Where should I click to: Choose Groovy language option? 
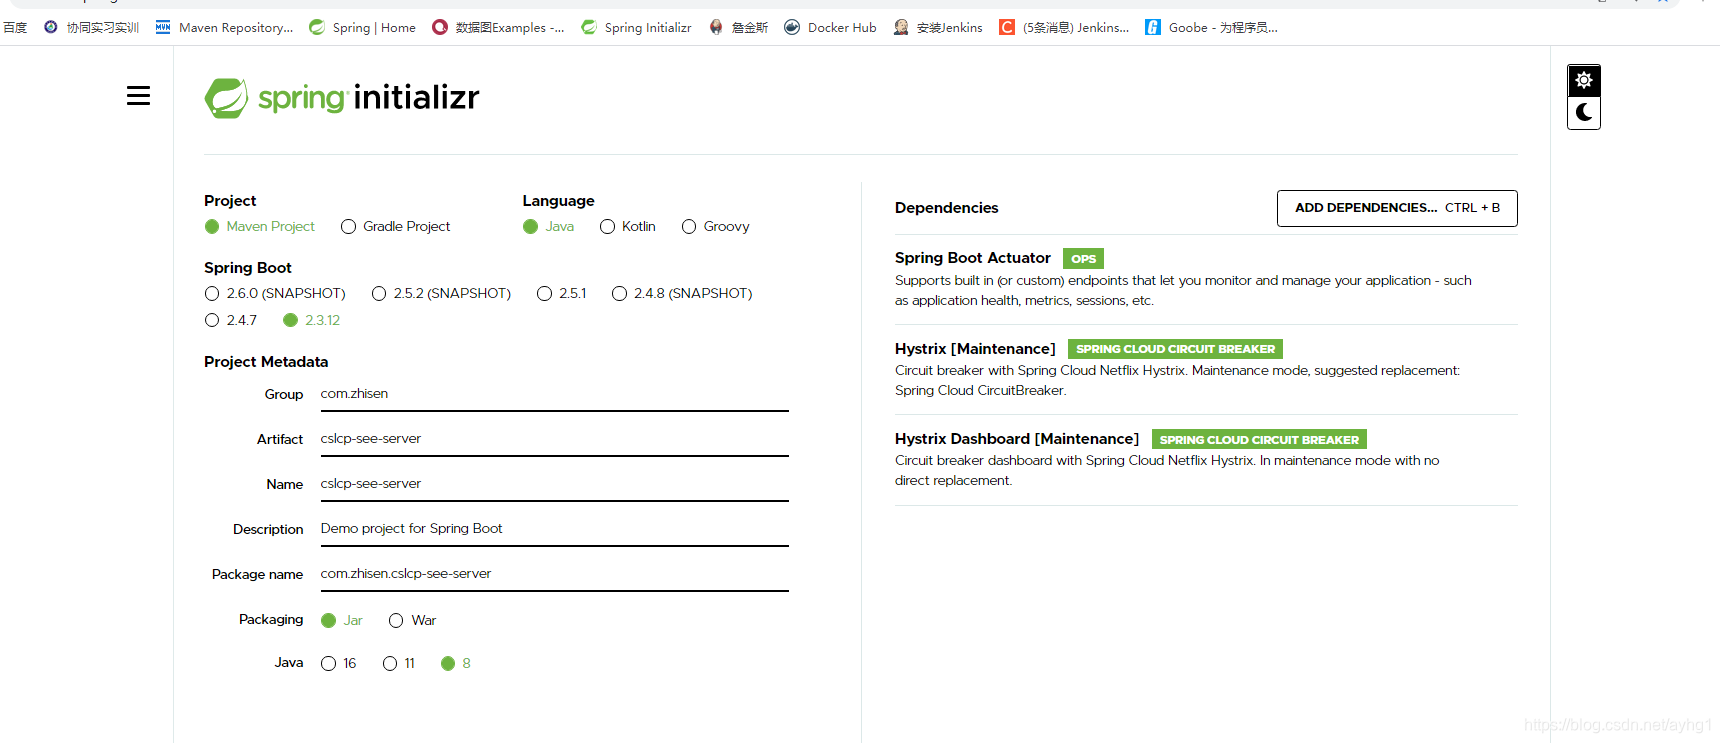pyautogui.click(x=716, y=227)
